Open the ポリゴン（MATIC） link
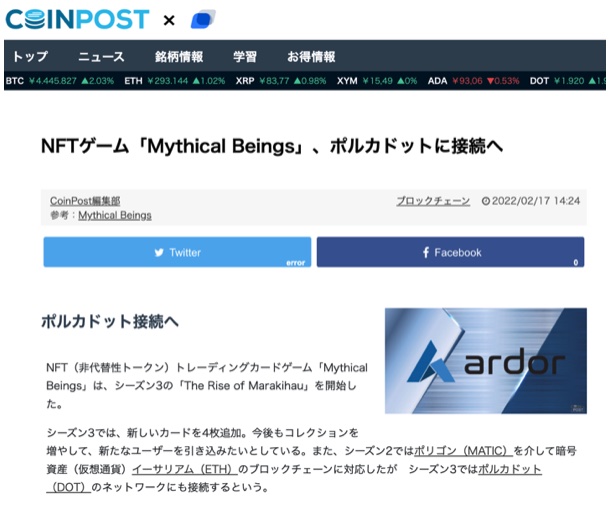 point(463,450)
